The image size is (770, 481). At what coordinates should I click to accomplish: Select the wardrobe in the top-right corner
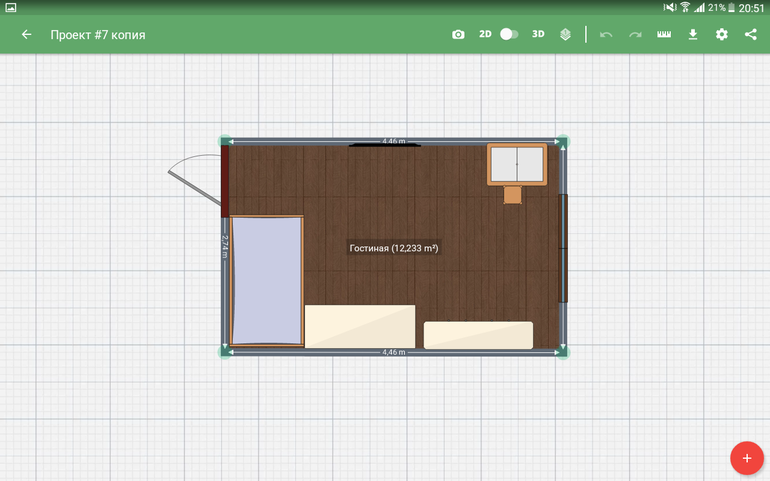point(517,164)
